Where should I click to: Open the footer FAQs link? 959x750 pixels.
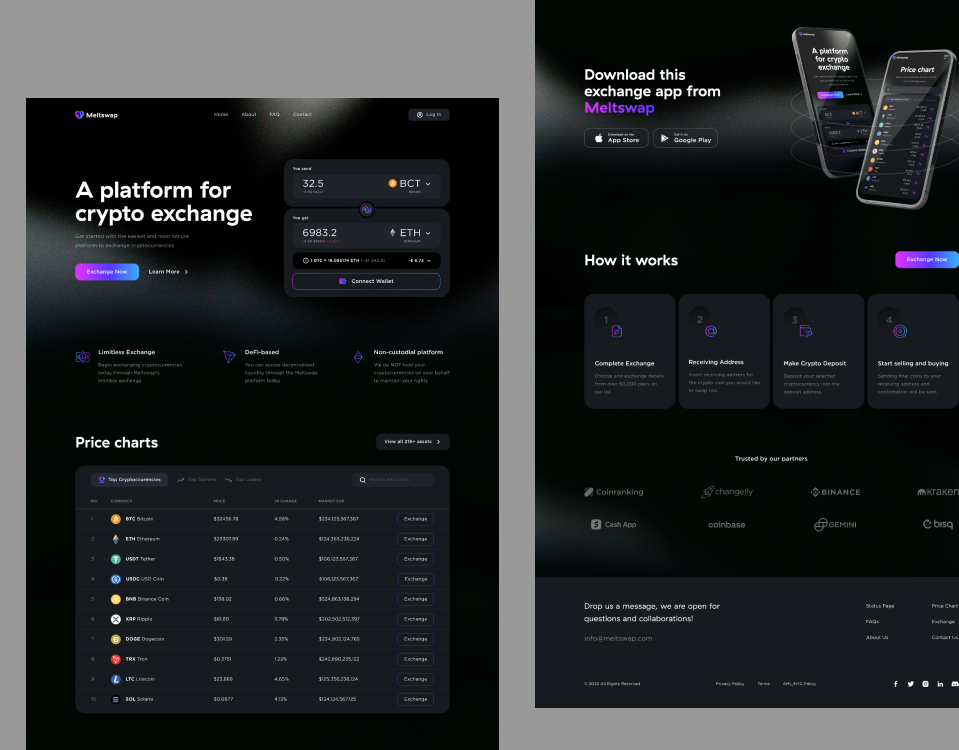pos(872,622)
